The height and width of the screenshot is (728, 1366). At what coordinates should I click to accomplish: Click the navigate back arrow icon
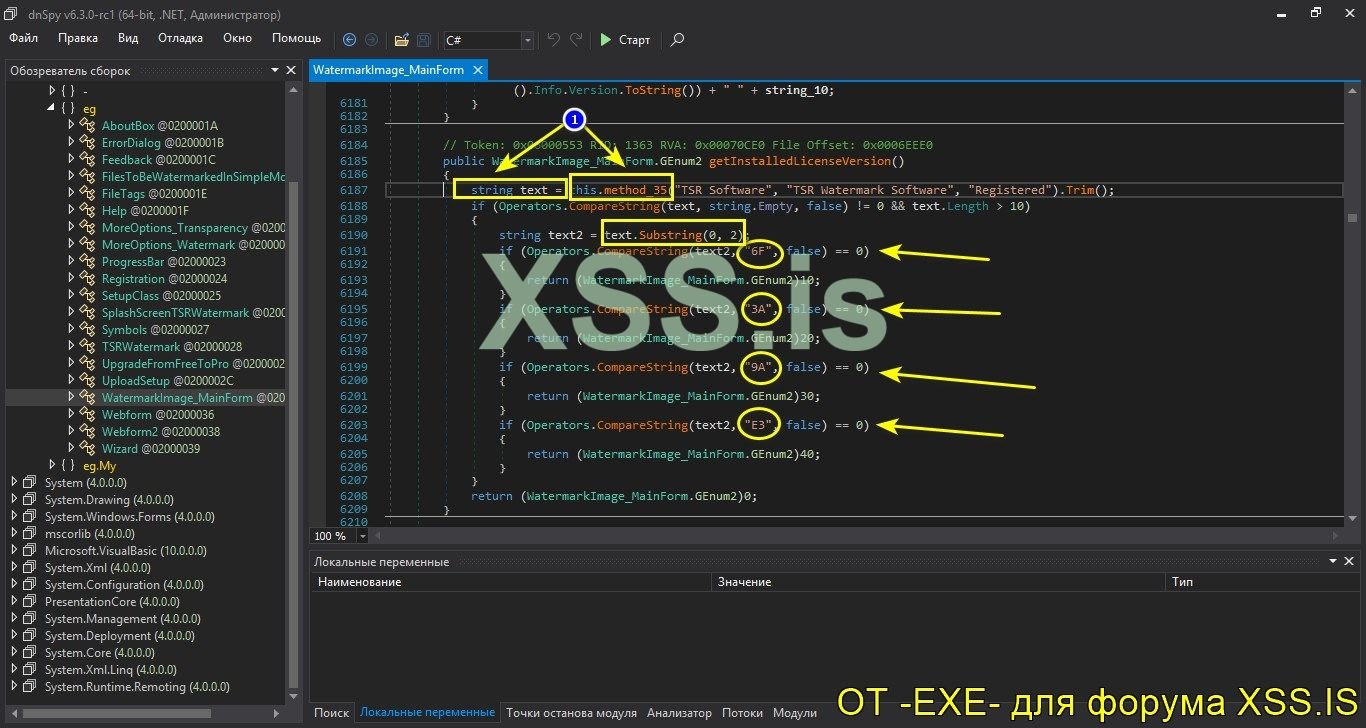(349, 40)
